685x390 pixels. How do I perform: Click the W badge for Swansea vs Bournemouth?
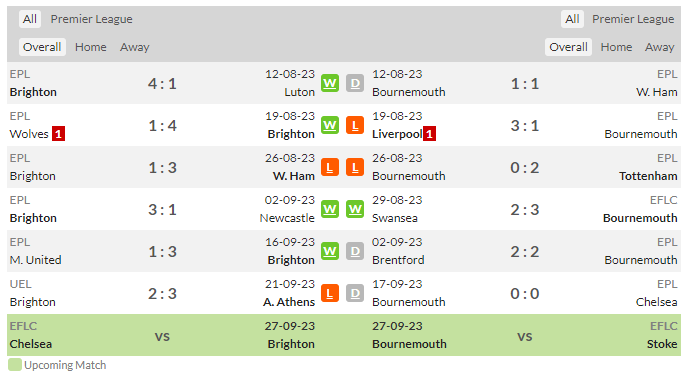355,209
